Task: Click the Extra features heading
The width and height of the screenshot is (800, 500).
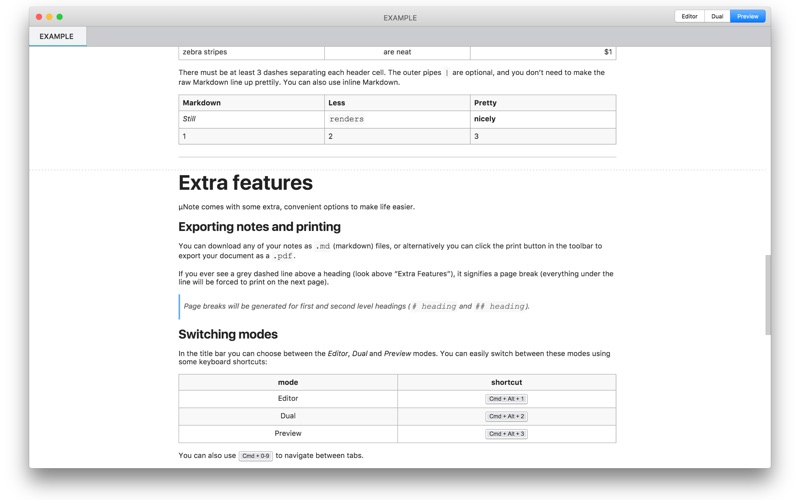Action: (x=245, y=183)
